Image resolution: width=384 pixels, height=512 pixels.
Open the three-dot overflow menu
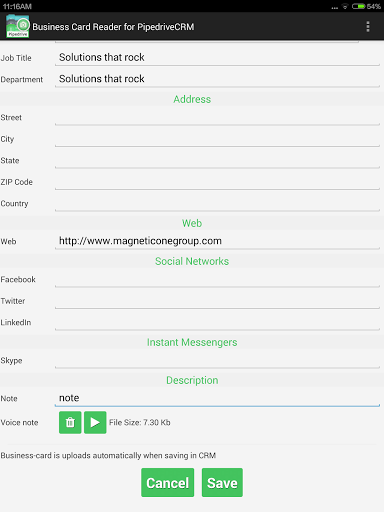coord(368,27)
